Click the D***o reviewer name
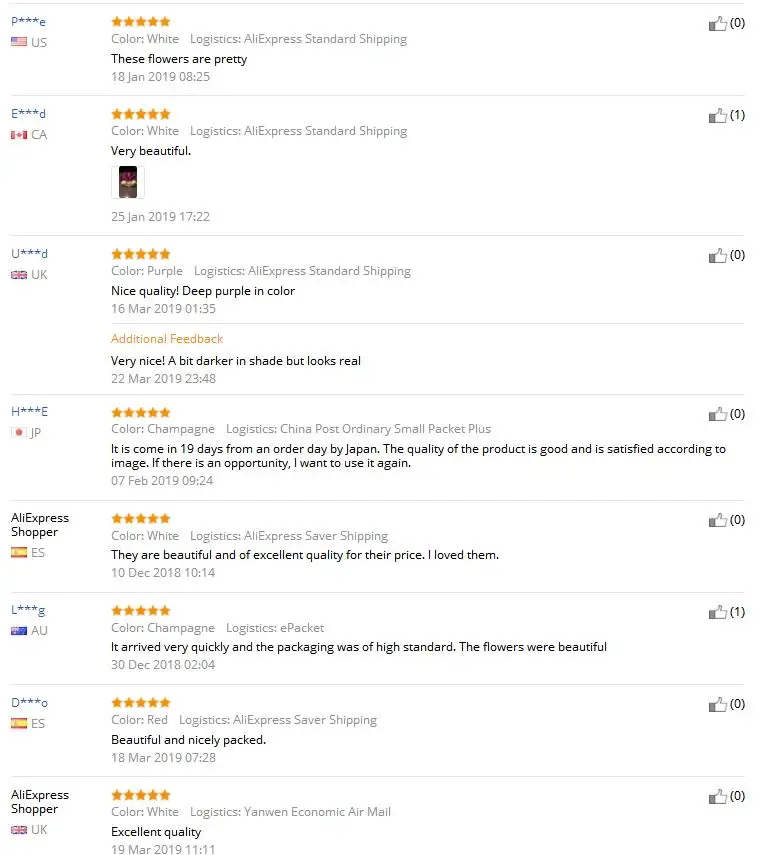The width and height of the screenshot is (768, 855). pyautogui.click(x=29, y=702)
